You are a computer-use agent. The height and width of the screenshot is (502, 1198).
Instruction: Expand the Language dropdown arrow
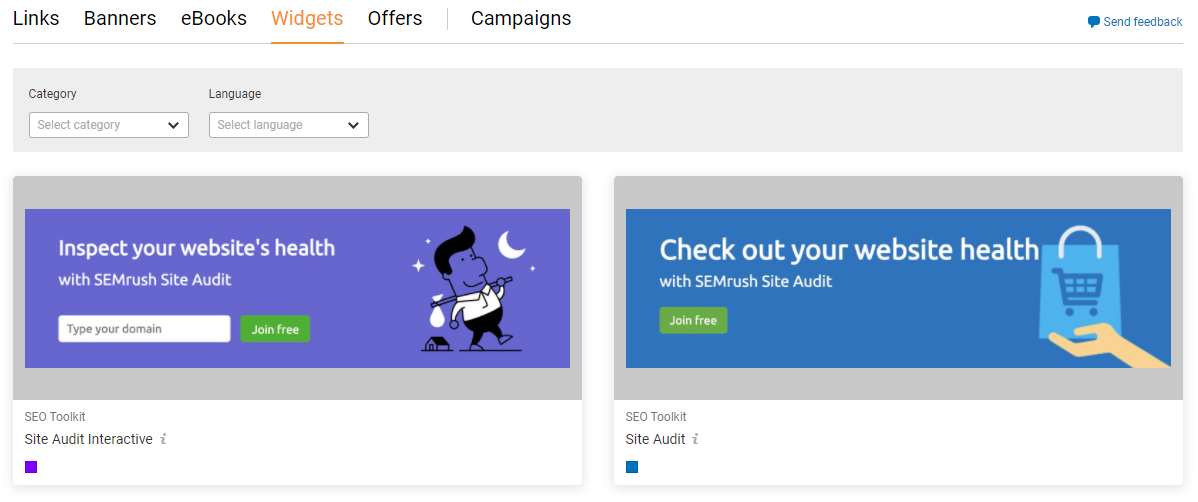coord(353,125)
